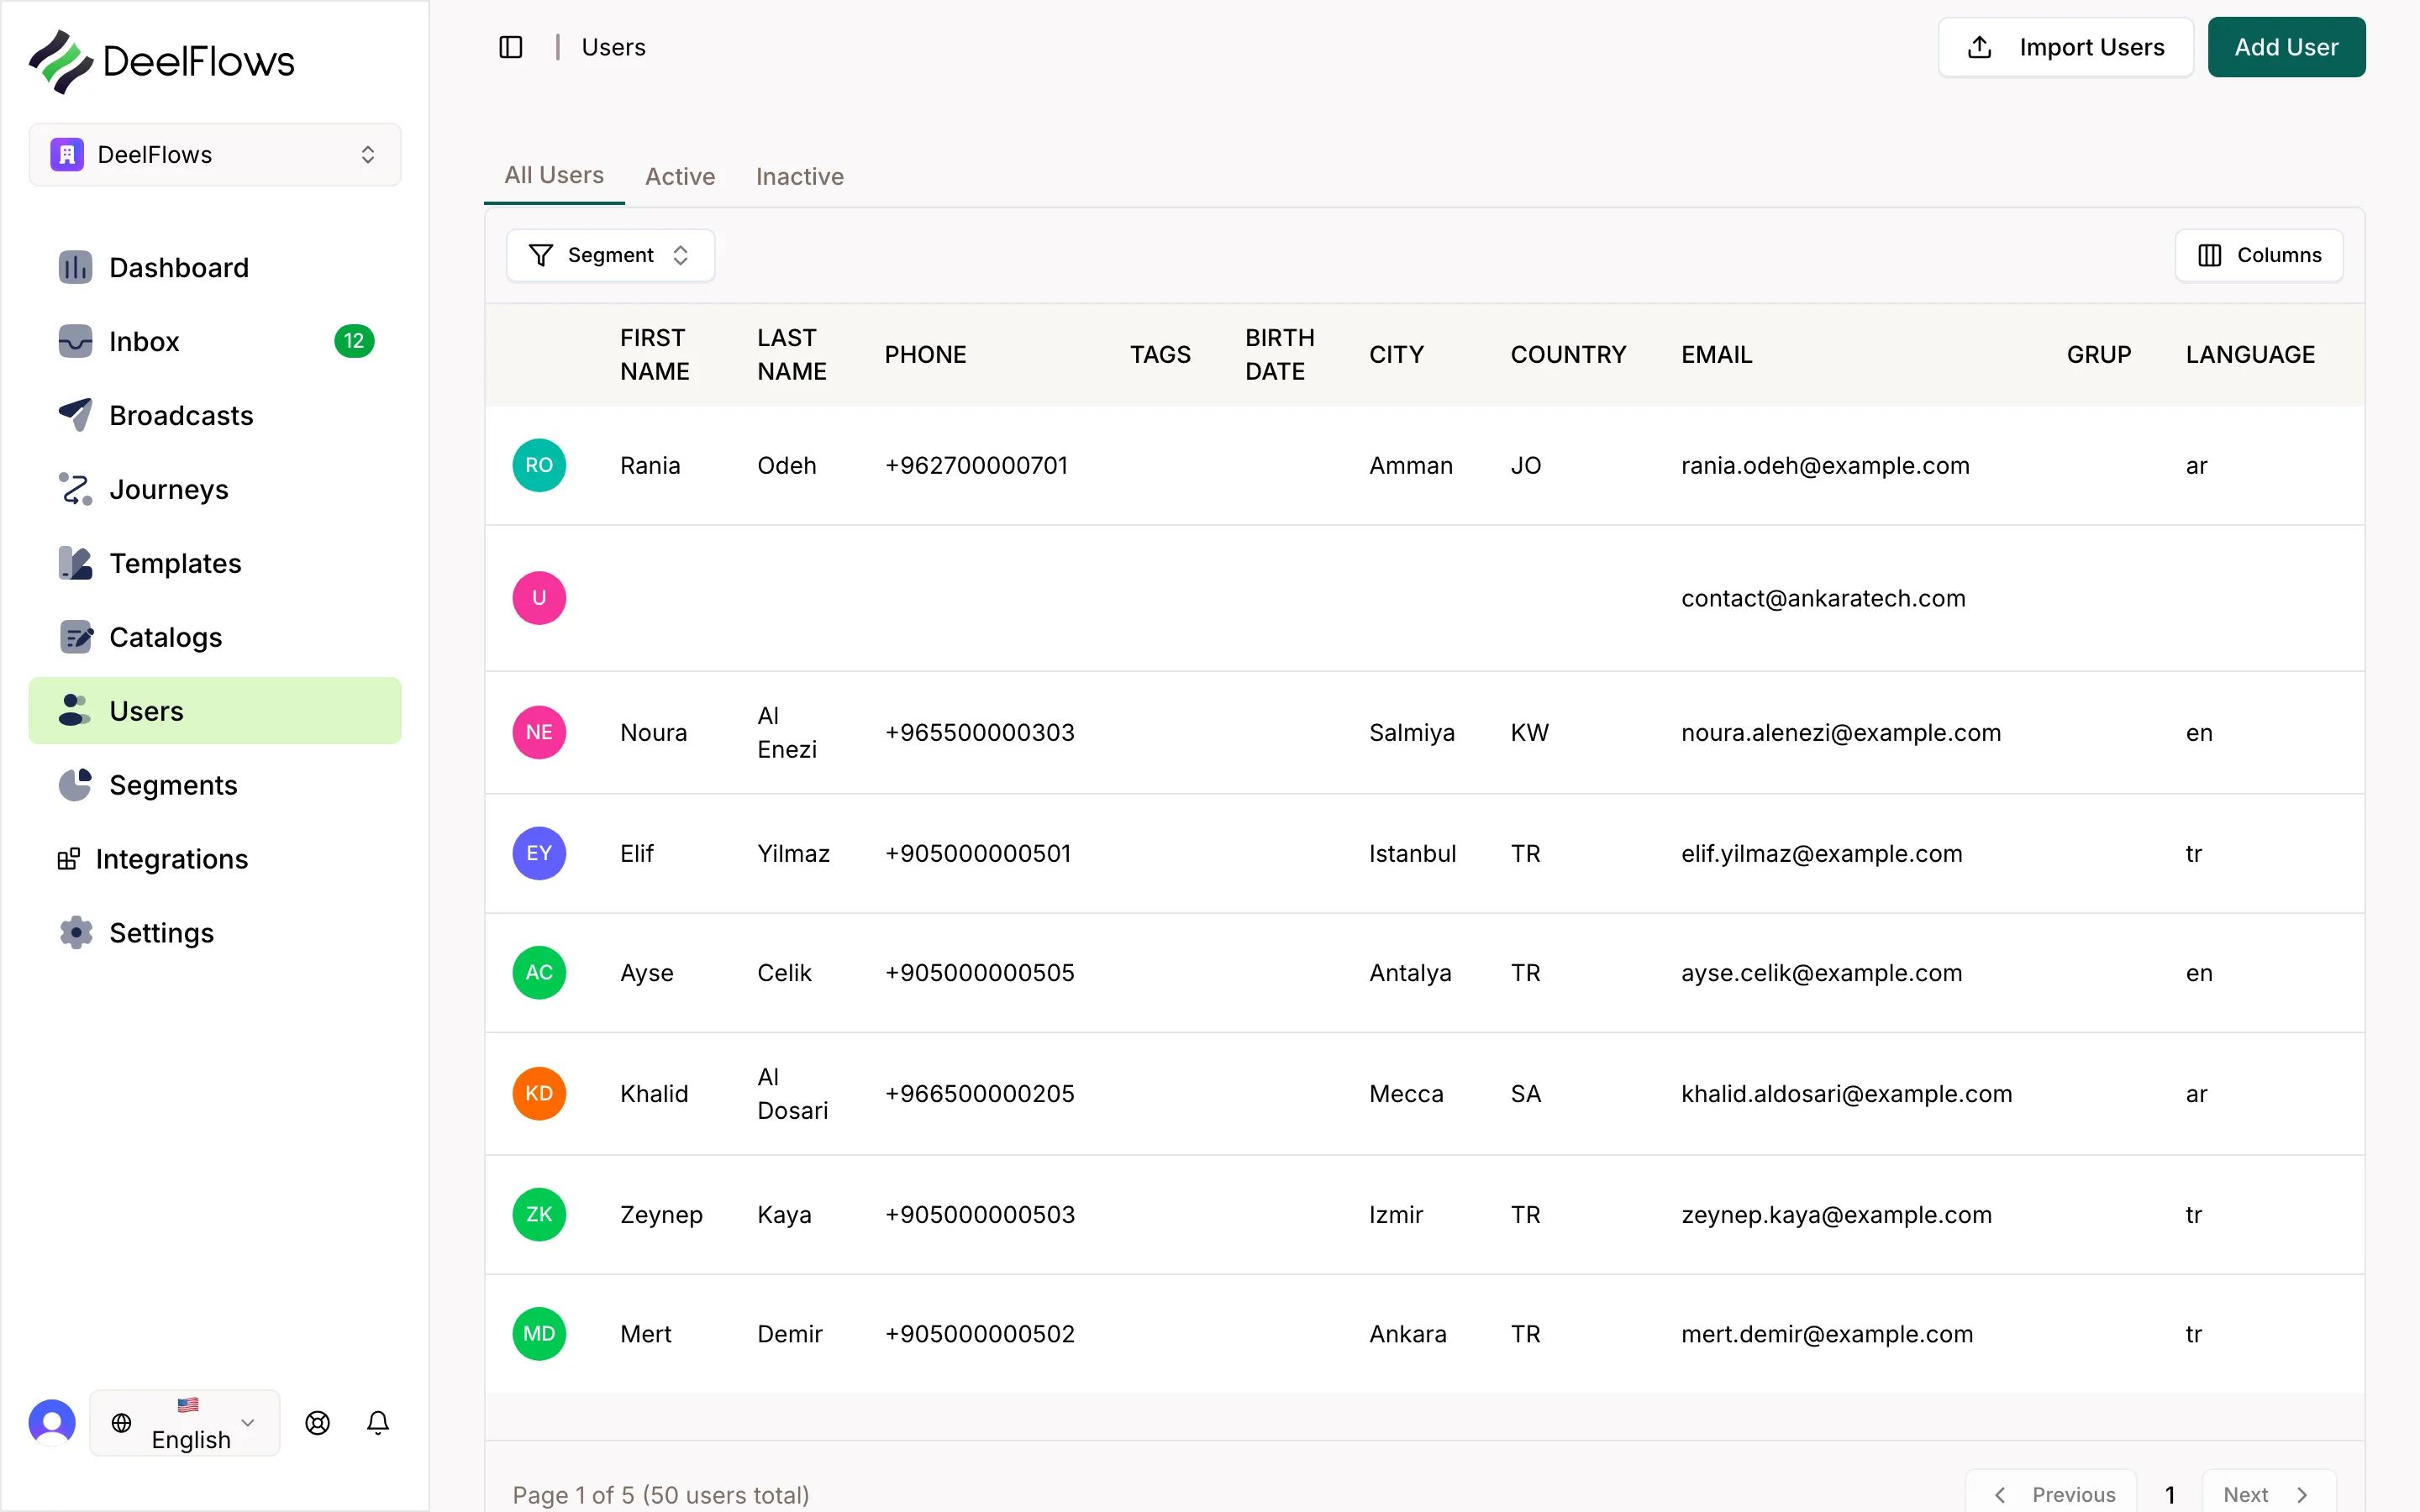Open Inbox from the sidebar
This screenshot has height=1512, width=2420.
pos(215,341)
